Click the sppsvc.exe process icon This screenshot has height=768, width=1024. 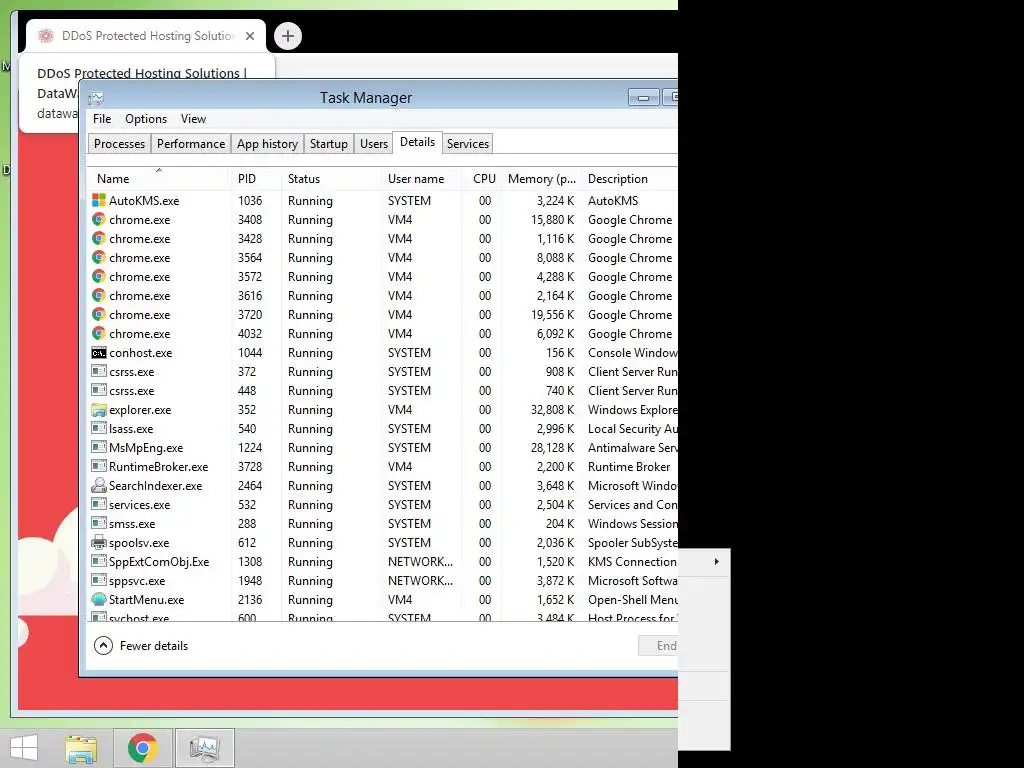coord(99,580)
